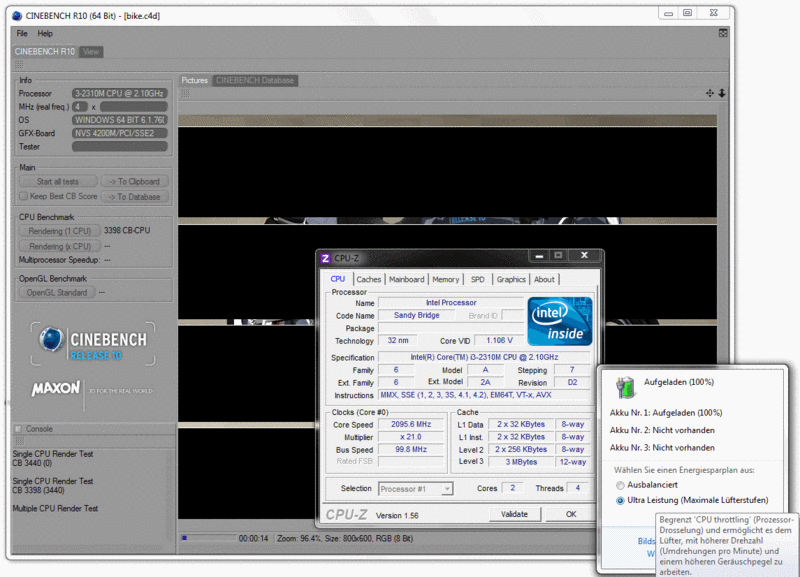800x577 pixels.
Task: Switch to the CINEBENCH Database tab
Action: (x=255, y=80)
